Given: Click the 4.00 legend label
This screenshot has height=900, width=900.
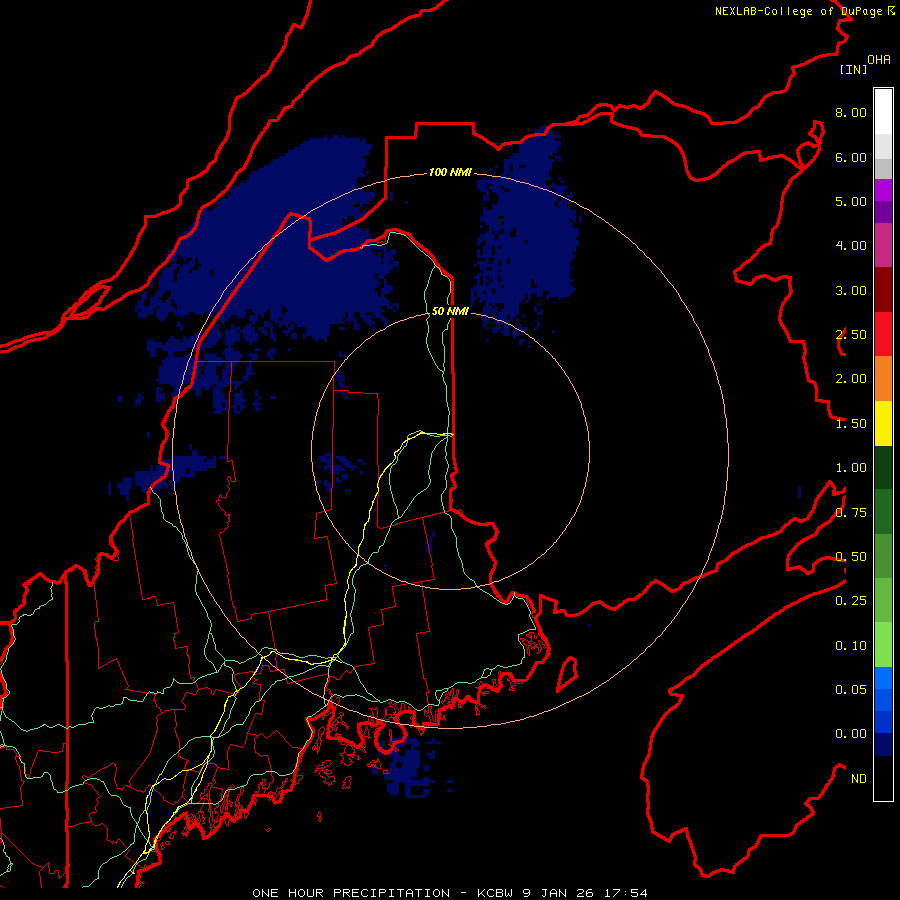Looking at the screenshot, I should point(851,246).
